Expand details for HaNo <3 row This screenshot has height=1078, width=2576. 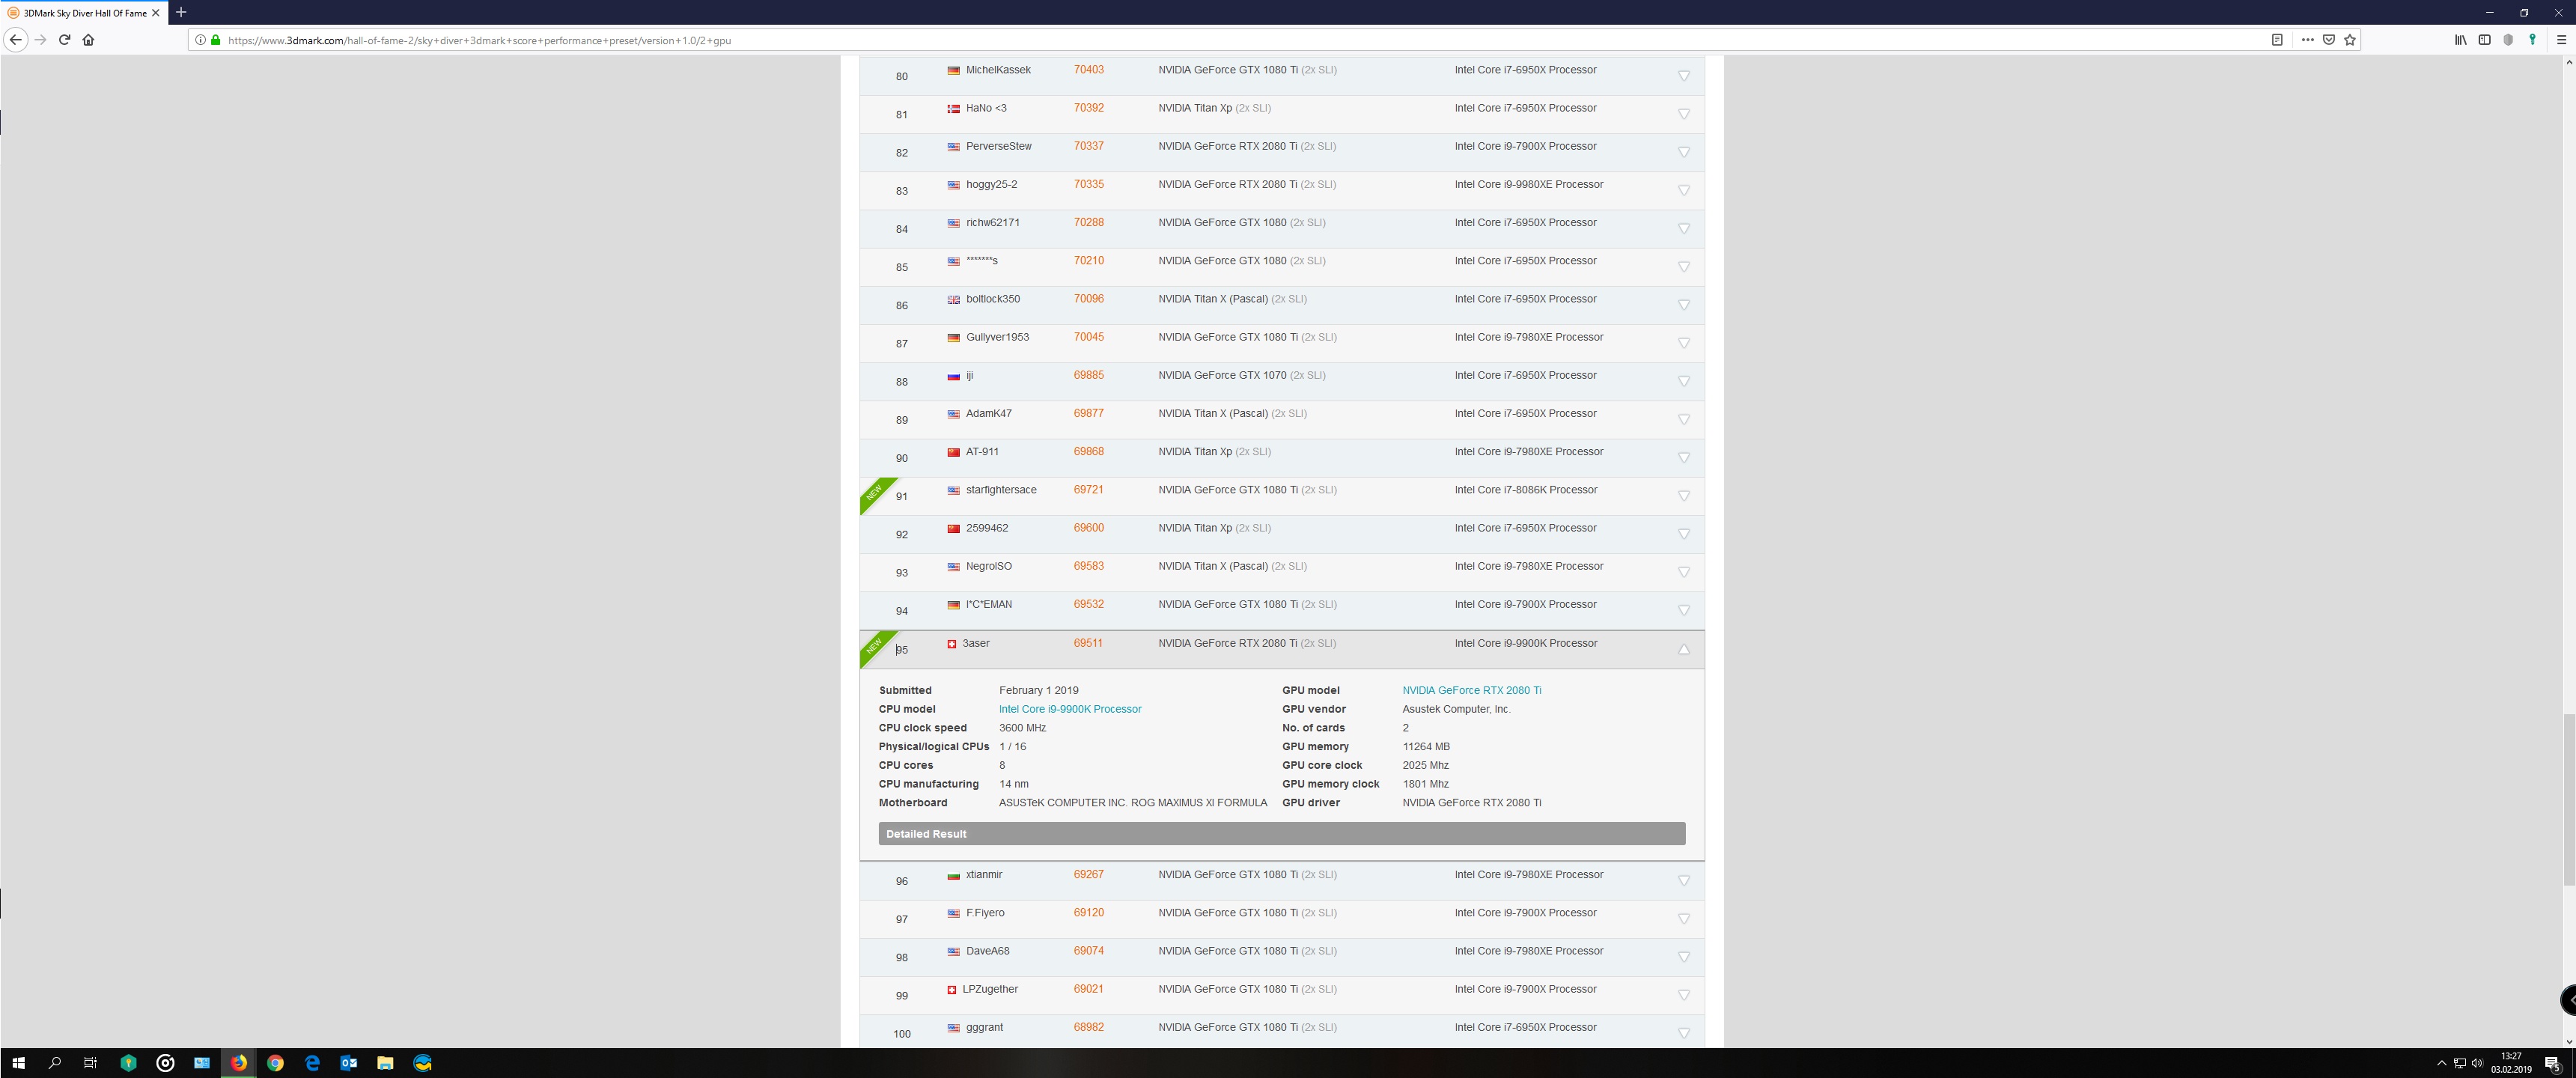(x=1683, y=114)
